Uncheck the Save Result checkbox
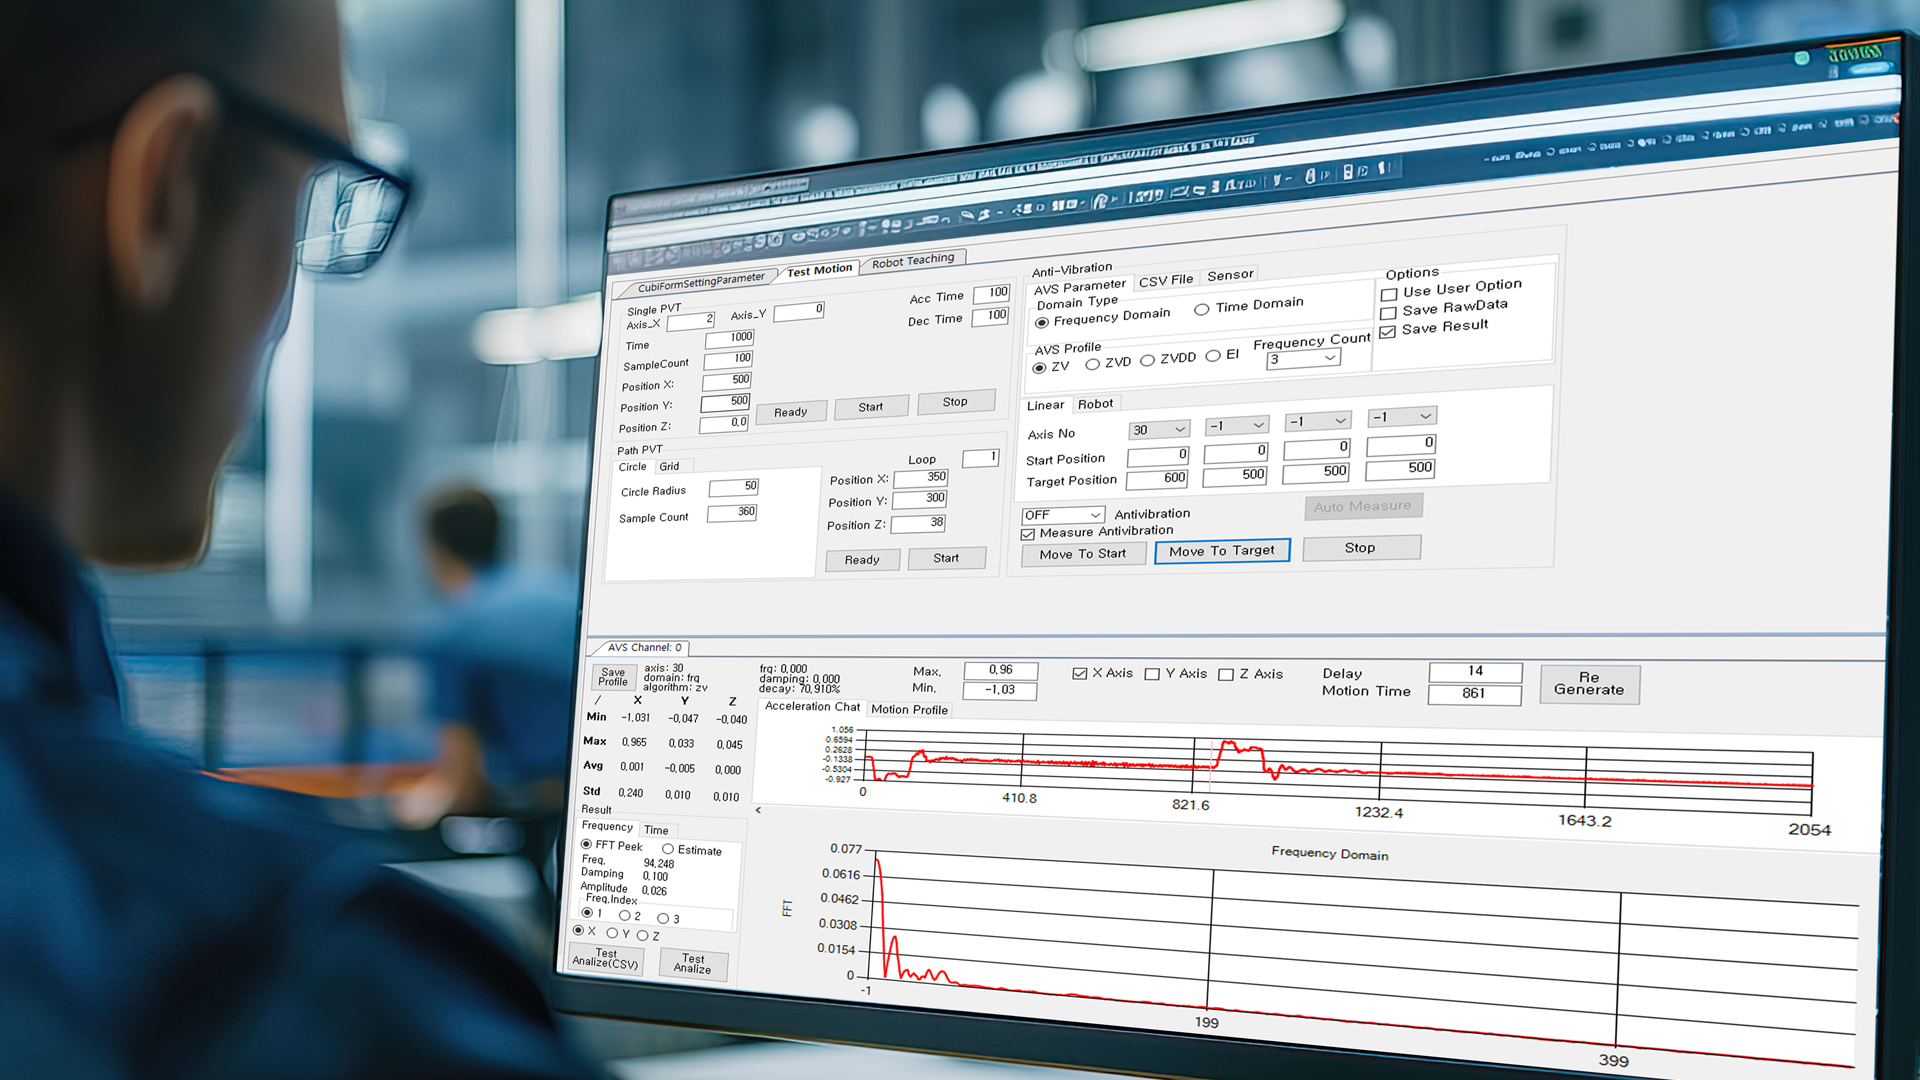Viewport: 1920px width, 1080px height. [x=1387, y=332]
